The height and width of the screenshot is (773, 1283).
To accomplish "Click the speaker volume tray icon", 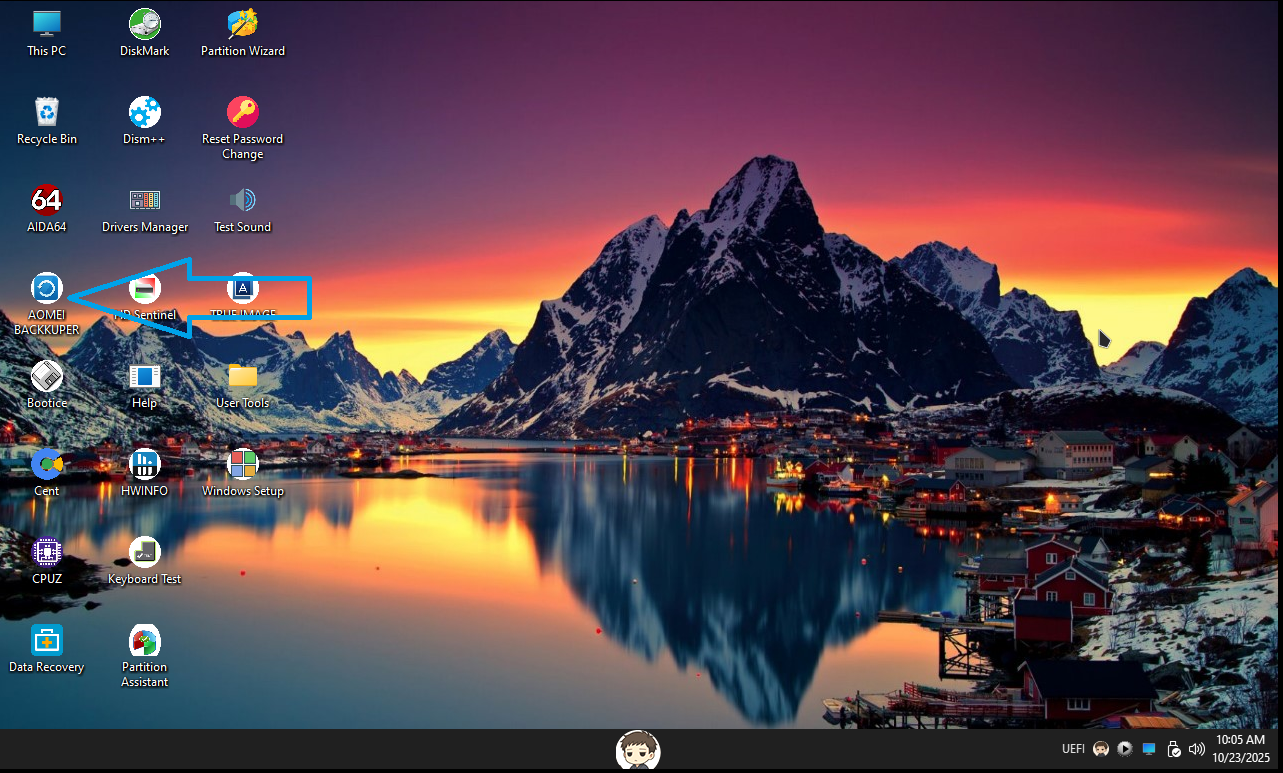I will tap(1197, 749).
